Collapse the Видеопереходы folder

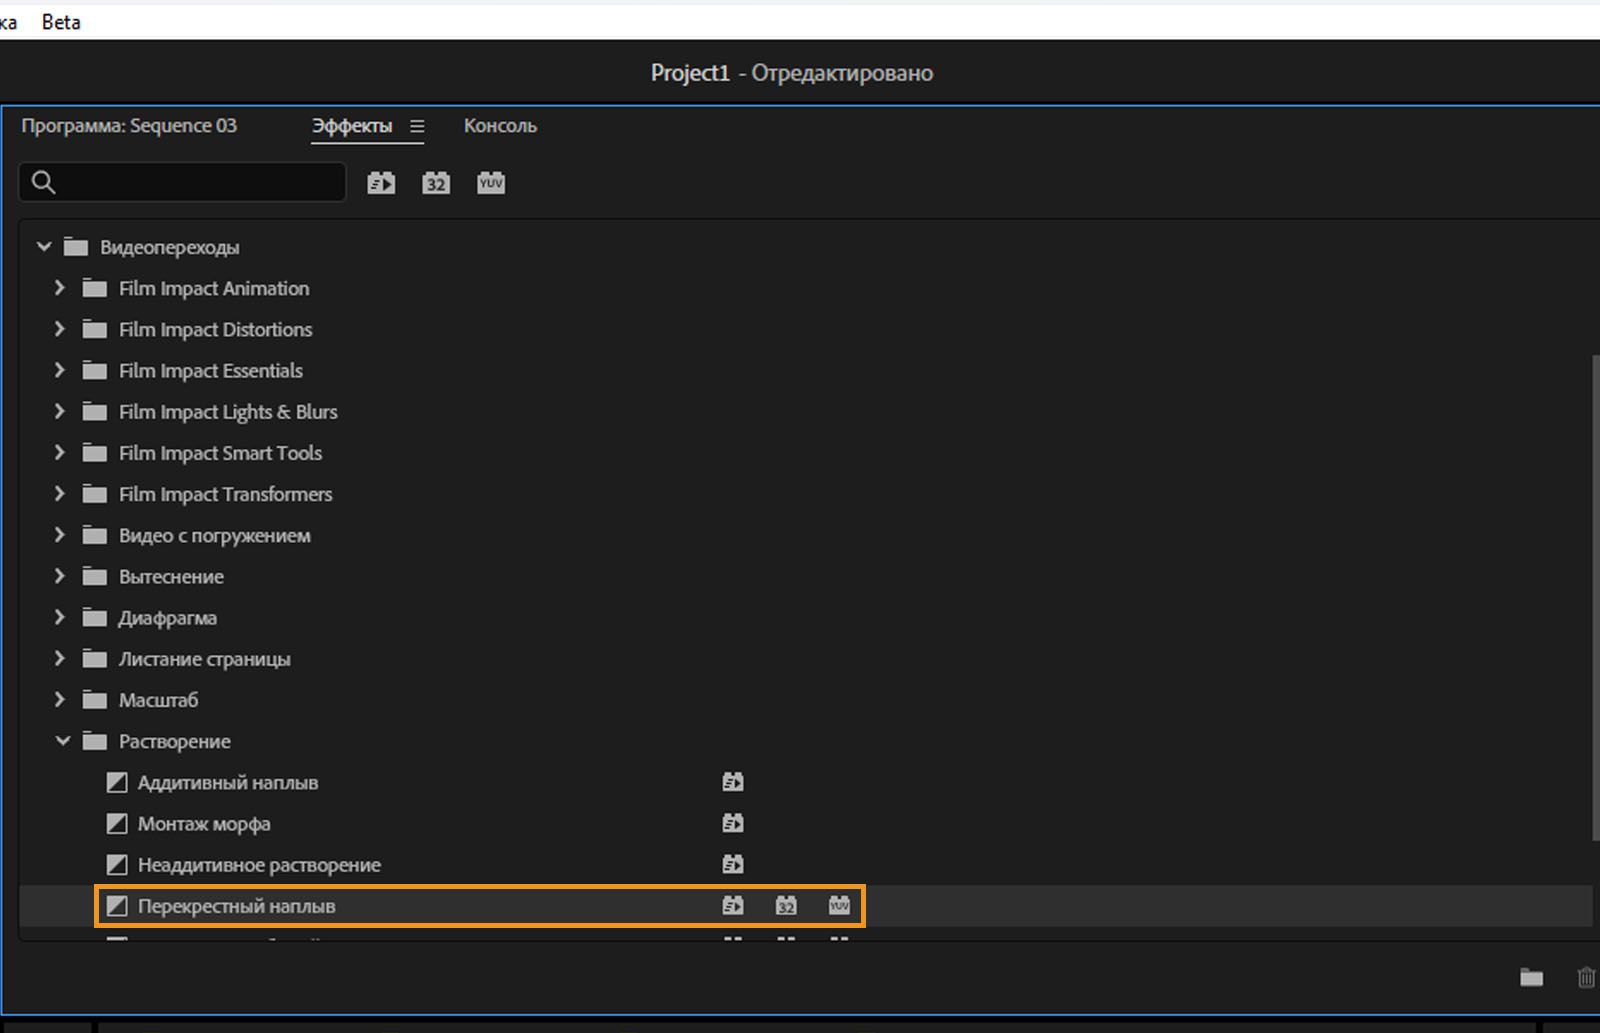pyautogui.click(x=44, y=246)
